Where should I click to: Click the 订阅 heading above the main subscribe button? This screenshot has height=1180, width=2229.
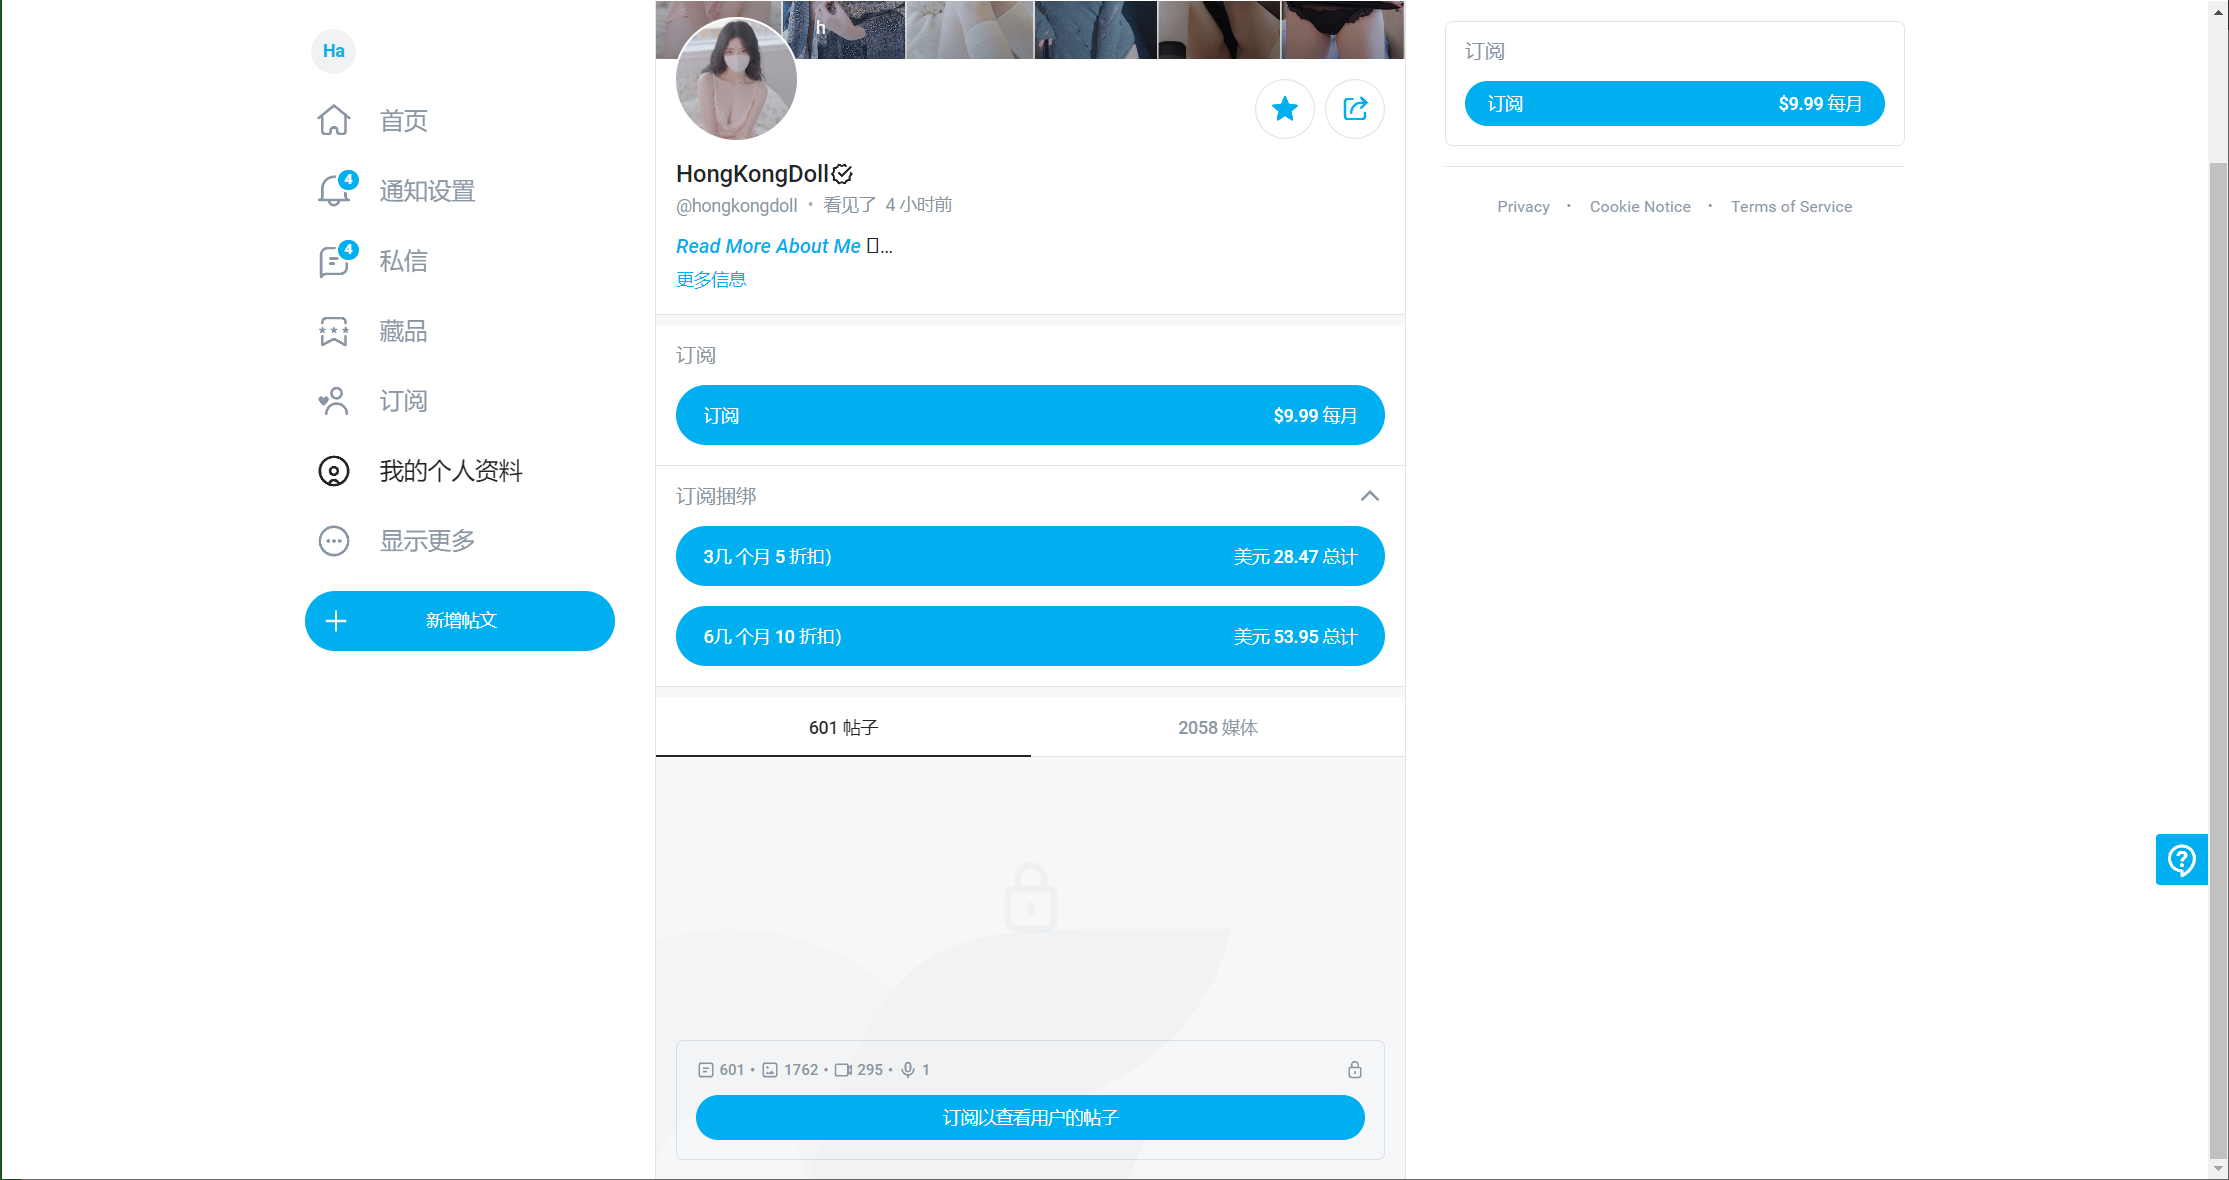click(x=696, y=355)
